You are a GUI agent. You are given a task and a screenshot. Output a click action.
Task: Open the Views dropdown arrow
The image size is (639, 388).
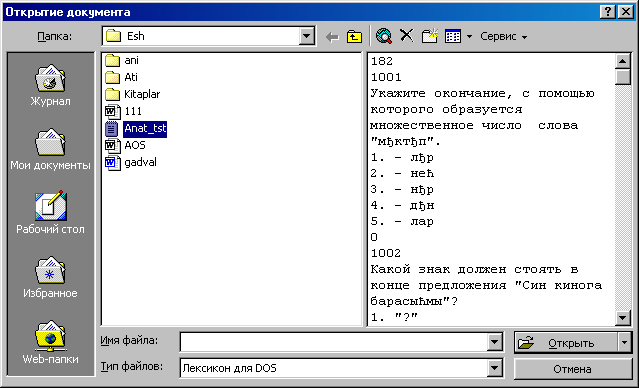click(469, 37)
